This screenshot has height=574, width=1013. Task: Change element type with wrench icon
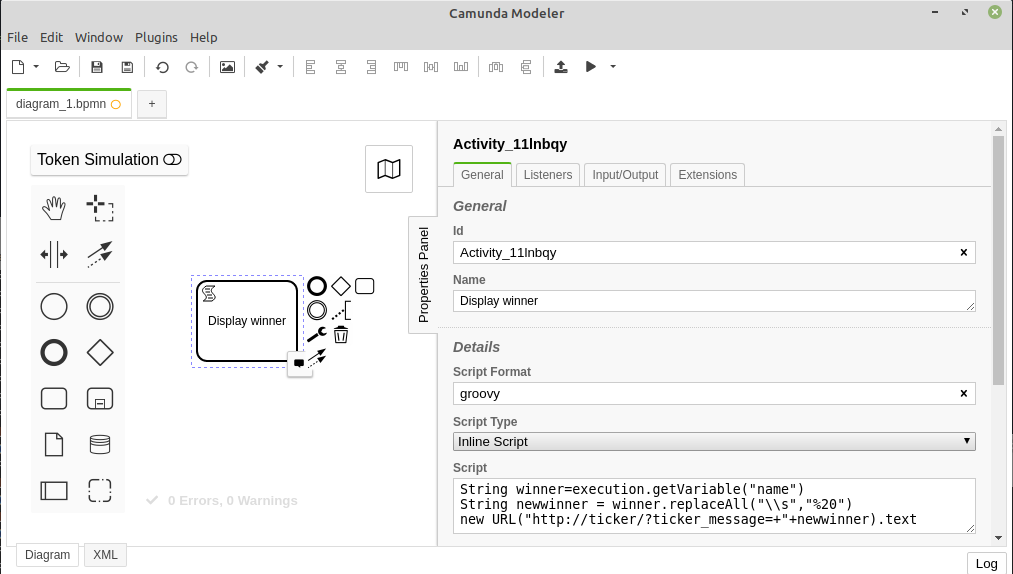point(317,334)
